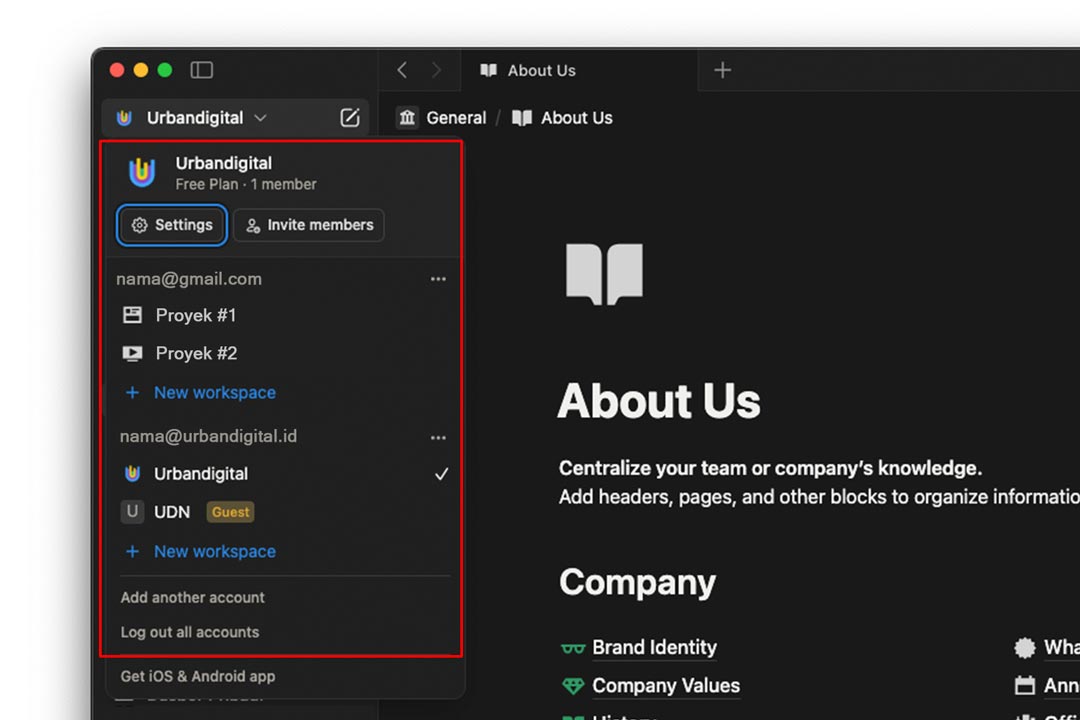Toggle the sidebar panel icon
The image size is (1080, 720).
coord(201,70)
